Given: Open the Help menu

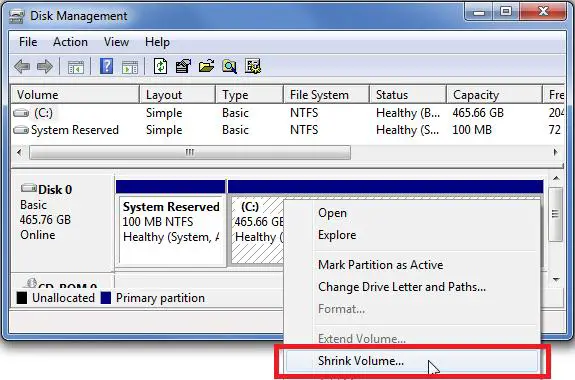Looking at the screenshot, I should [x=157, y=42].
